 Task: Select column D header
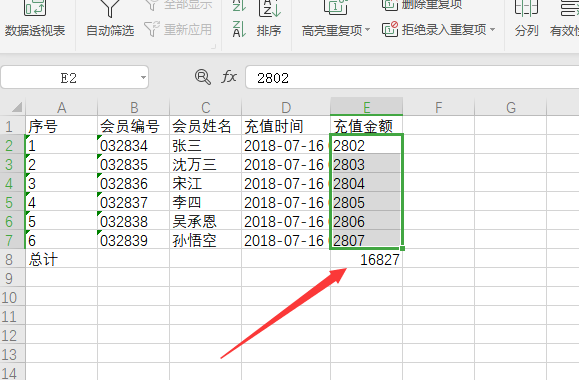click(286, 107)
